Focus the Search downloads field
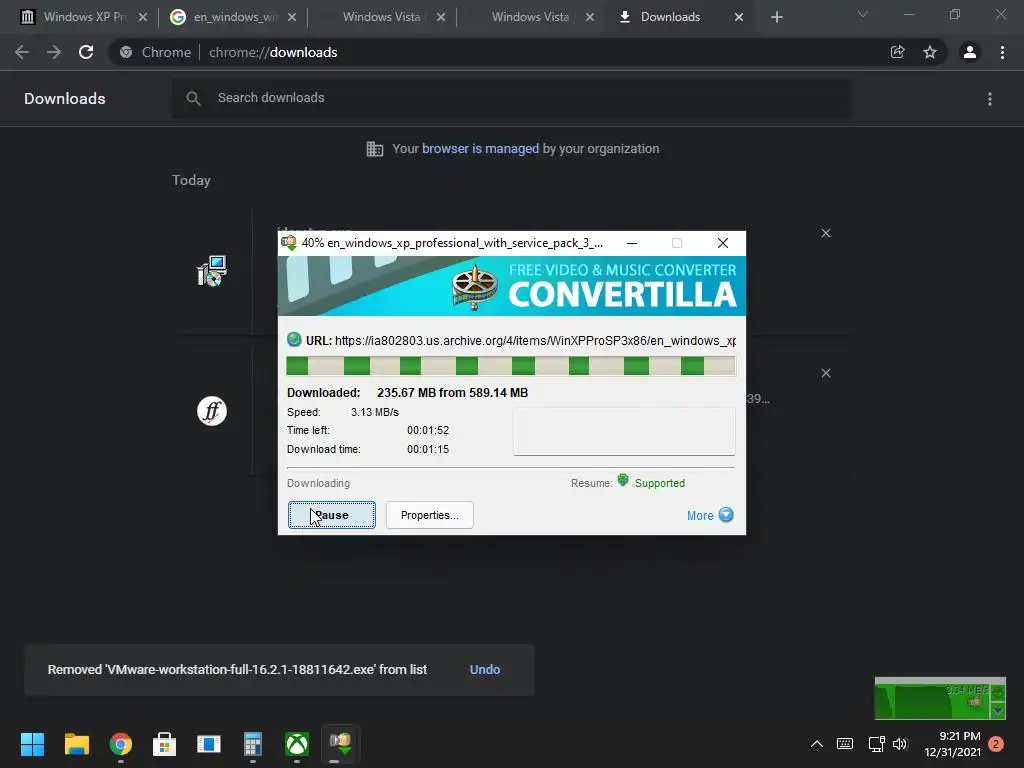The width and height of the screenshot is (1024, 768). click(511, 98)
